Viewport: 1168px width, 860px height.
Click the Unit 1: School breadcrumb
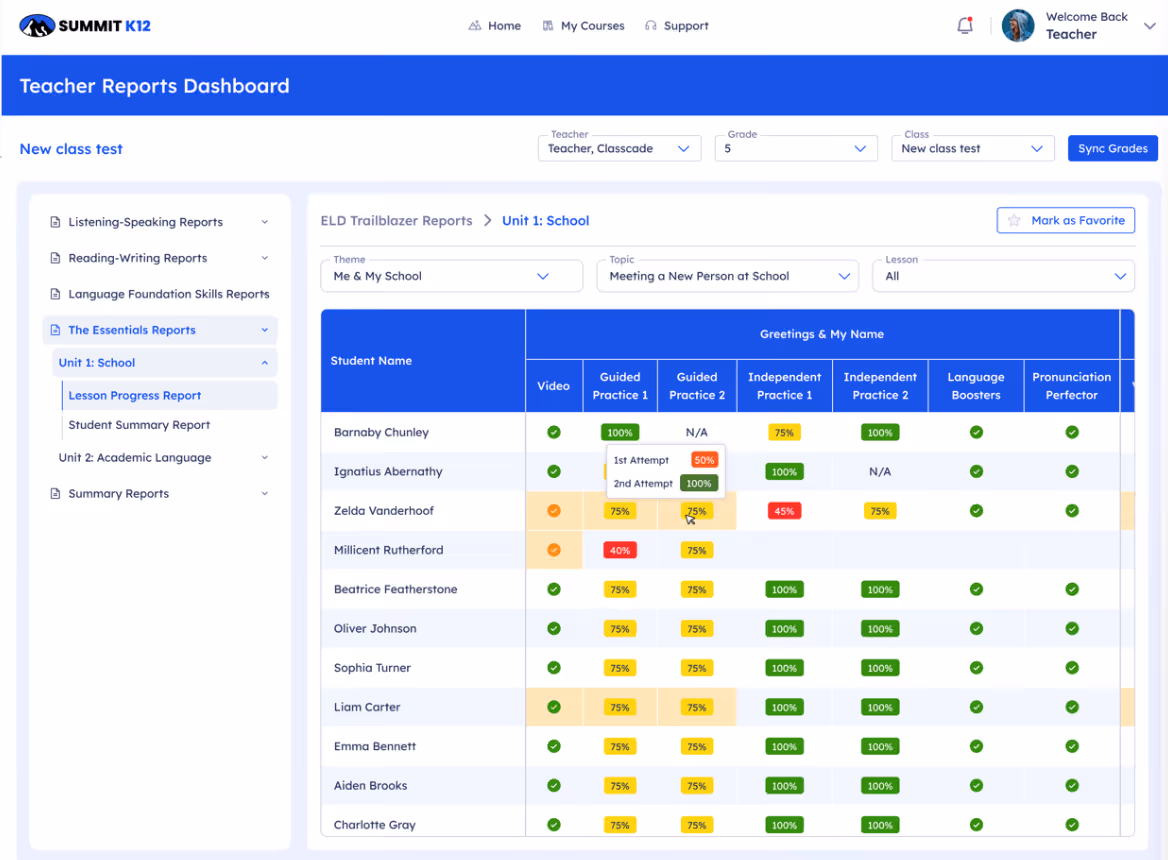tap(545, 220)
